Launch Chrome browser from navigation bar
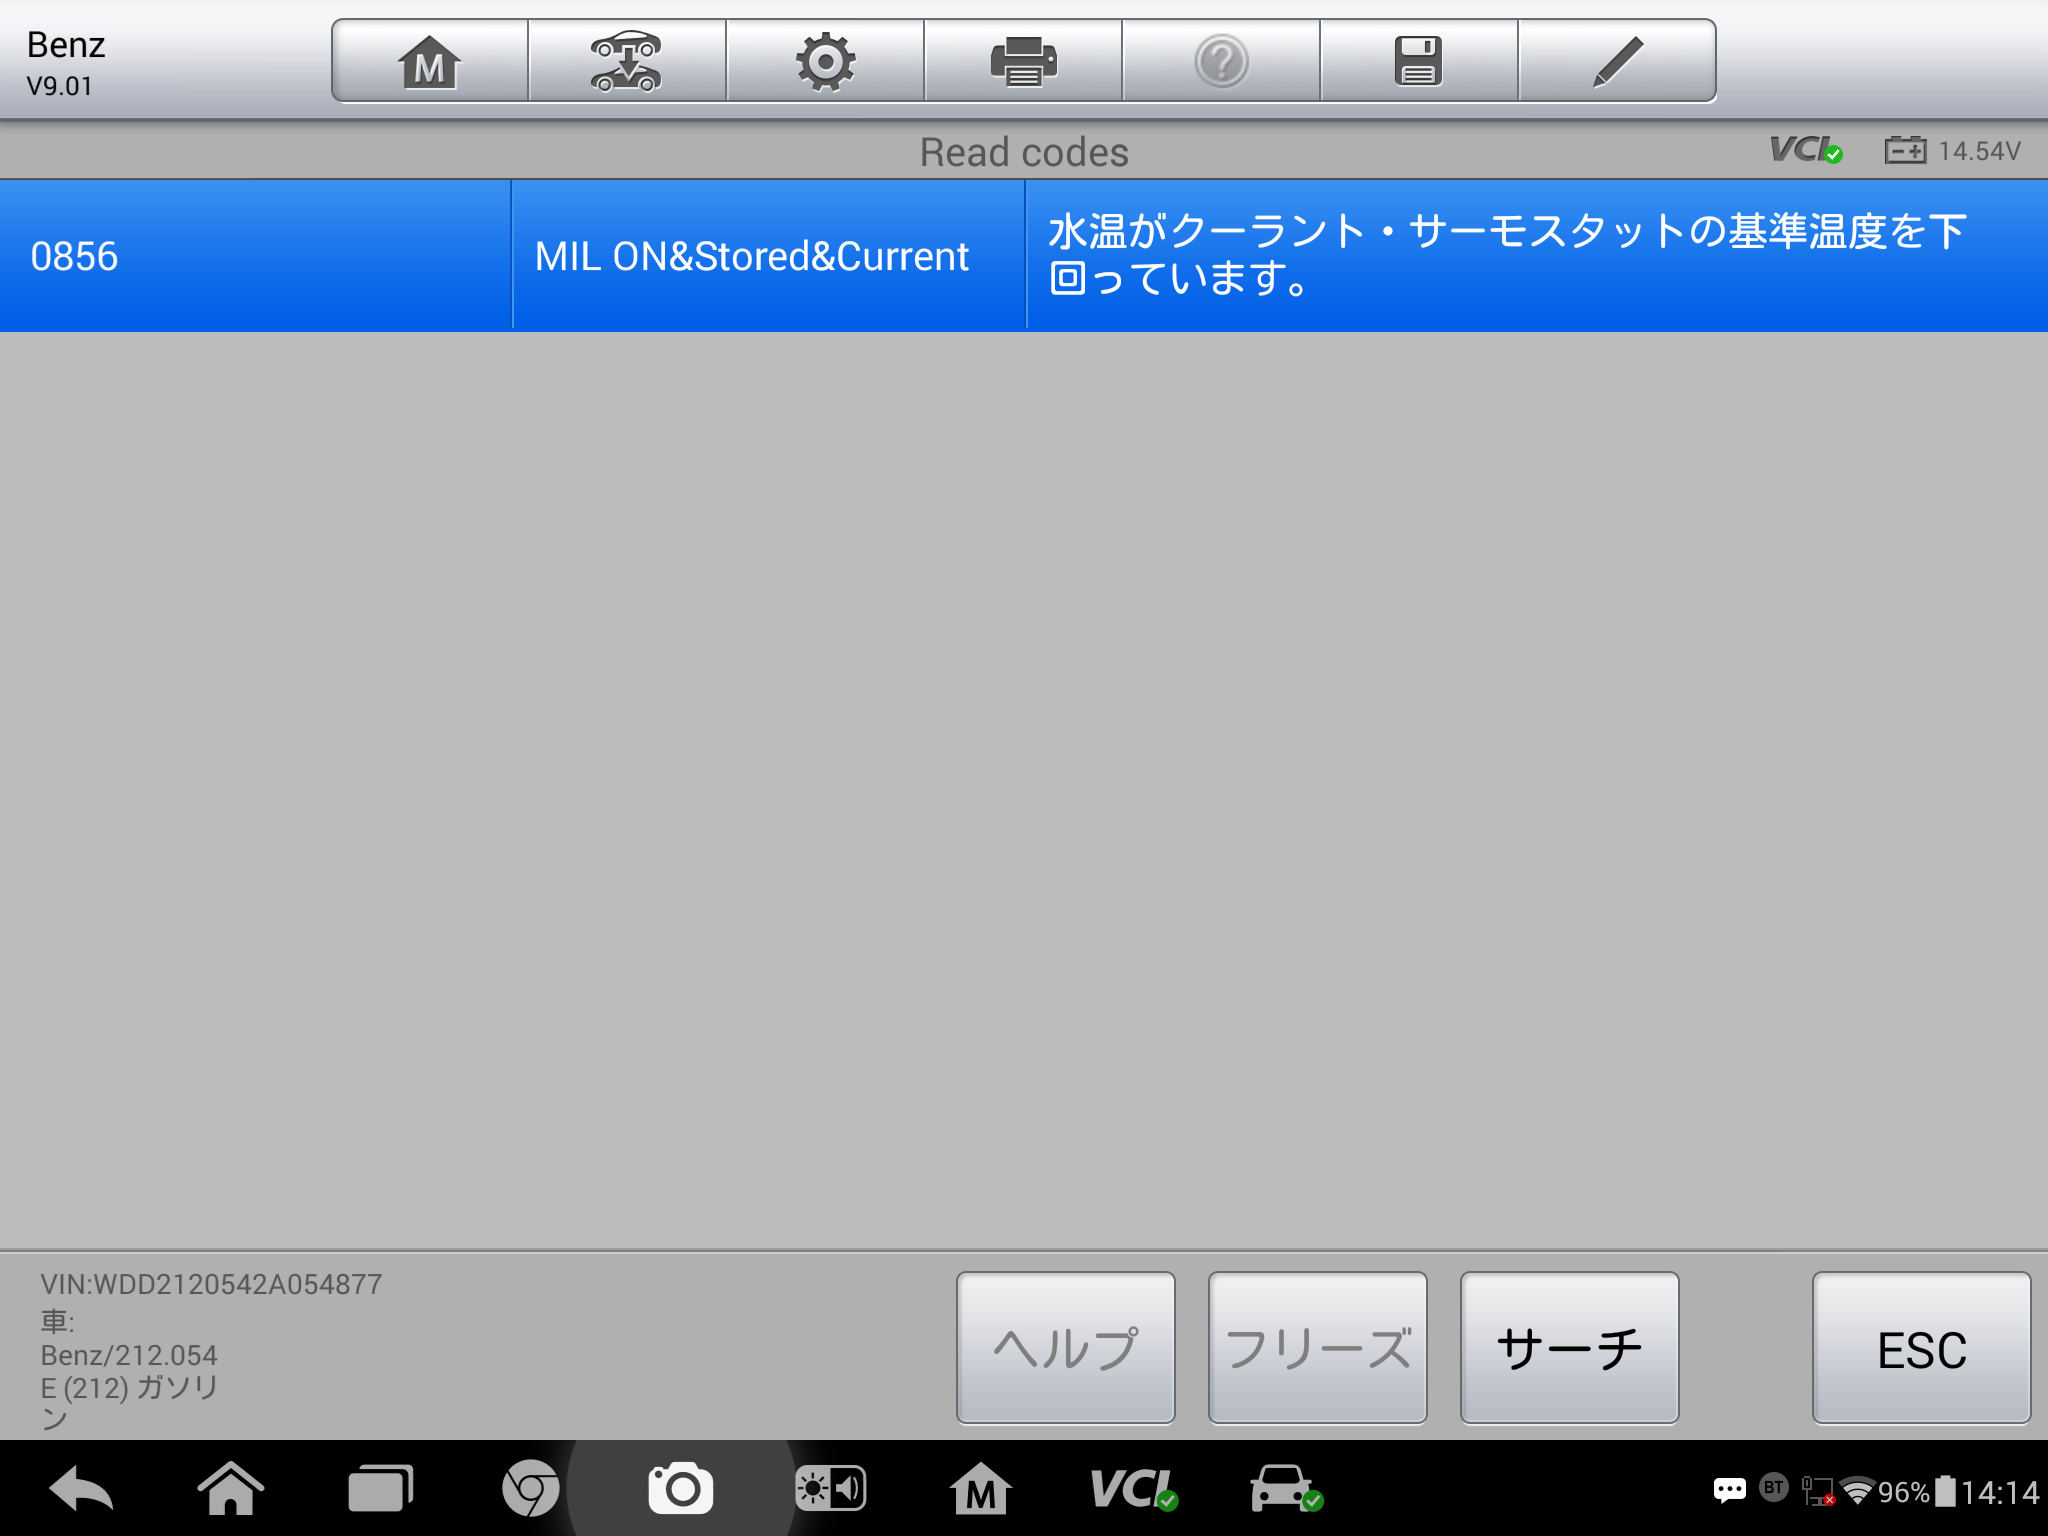Image resolution: width=2048 pixels, height=1536 pixels. [530, 1490]
